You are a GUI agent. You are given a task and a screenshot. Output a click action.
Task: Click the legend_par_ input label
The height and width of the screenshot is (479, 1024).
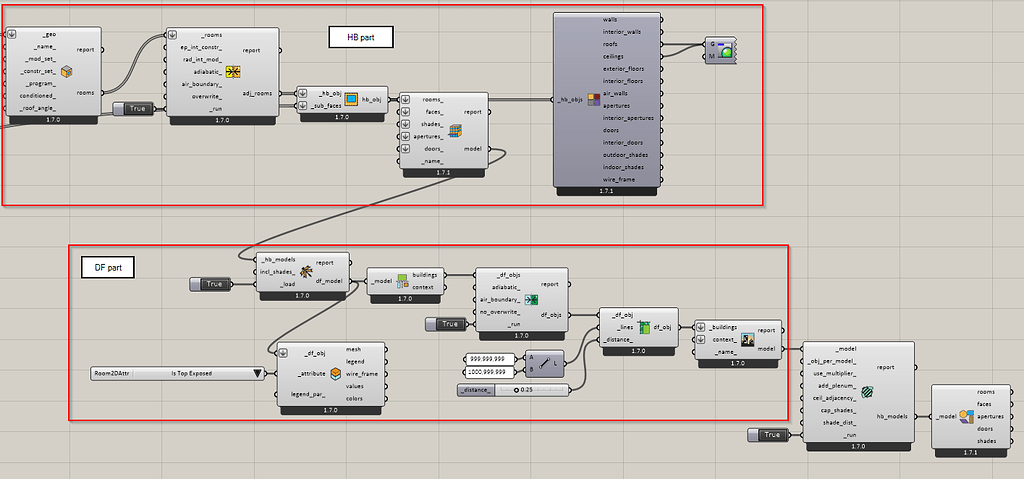click(x=307, y=394)
